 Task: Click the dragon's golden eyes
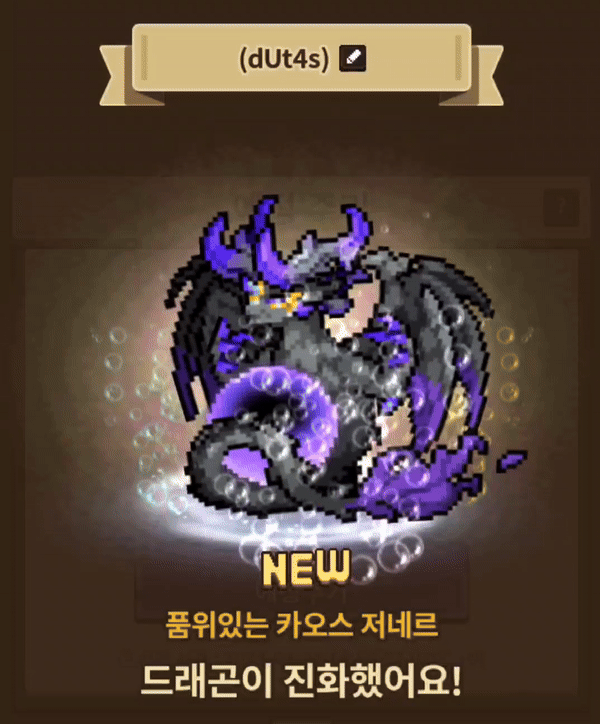(273, 298)
